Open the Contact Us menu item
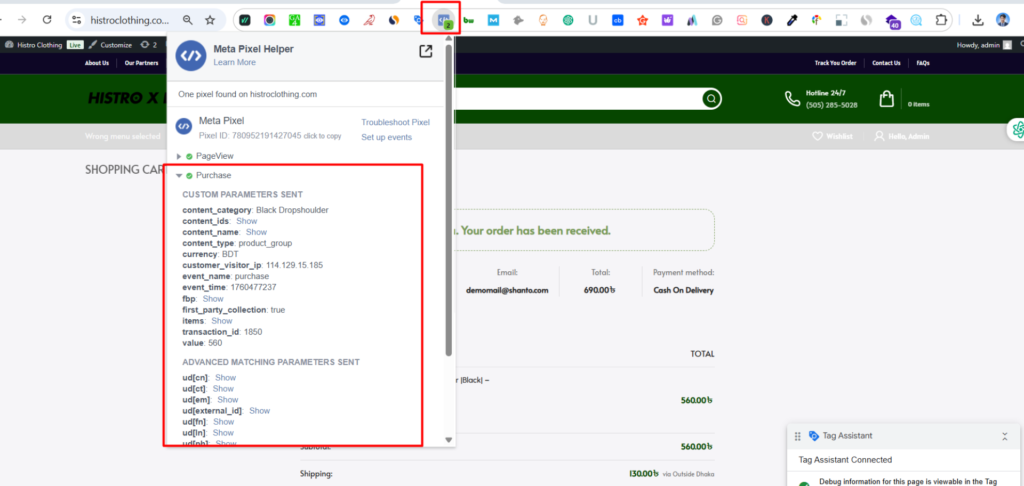 (885, 63)
